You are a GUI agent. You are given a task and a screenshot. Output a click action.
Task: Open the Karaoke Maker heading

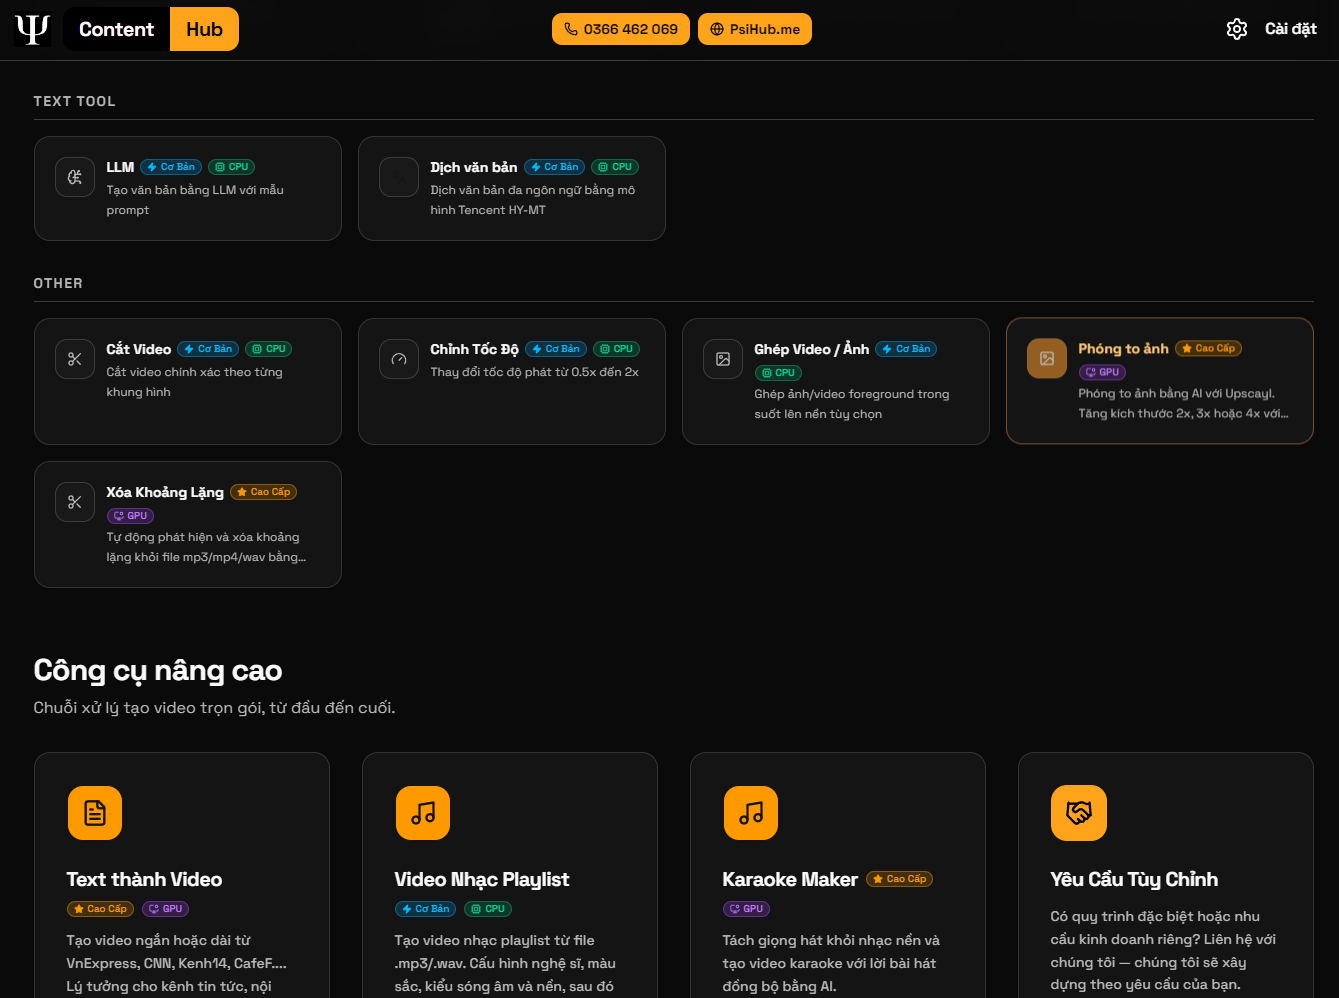(791, 879)
